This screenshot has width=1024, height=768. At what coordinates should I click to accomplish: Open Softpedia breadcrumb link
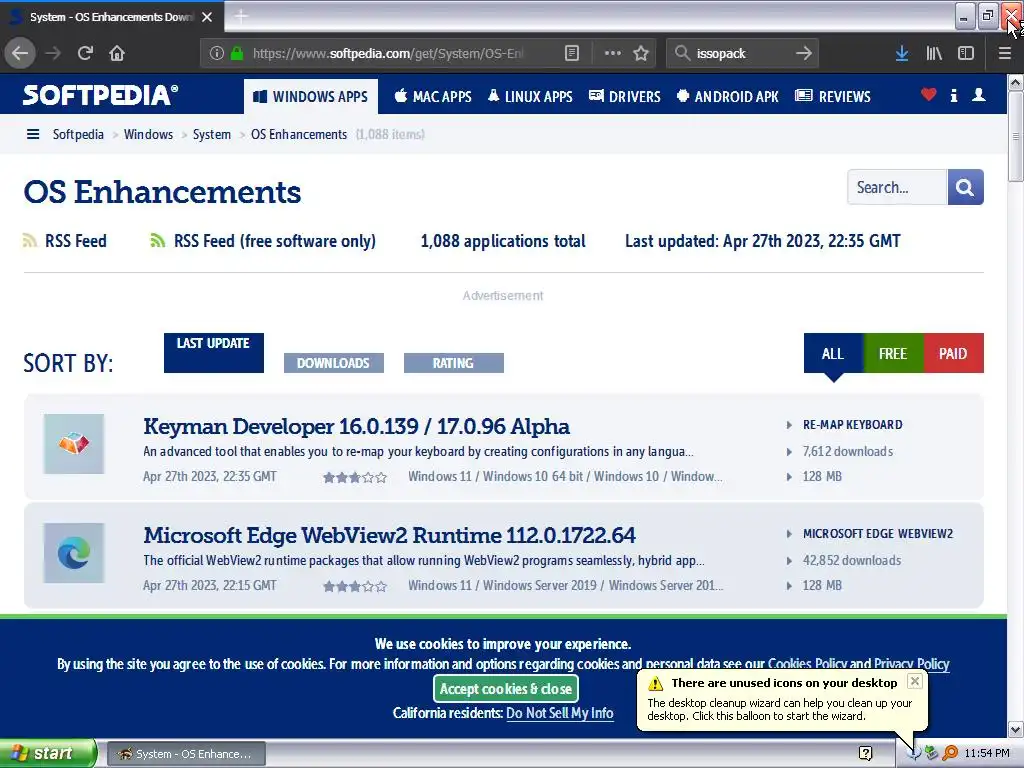point(78,135)
